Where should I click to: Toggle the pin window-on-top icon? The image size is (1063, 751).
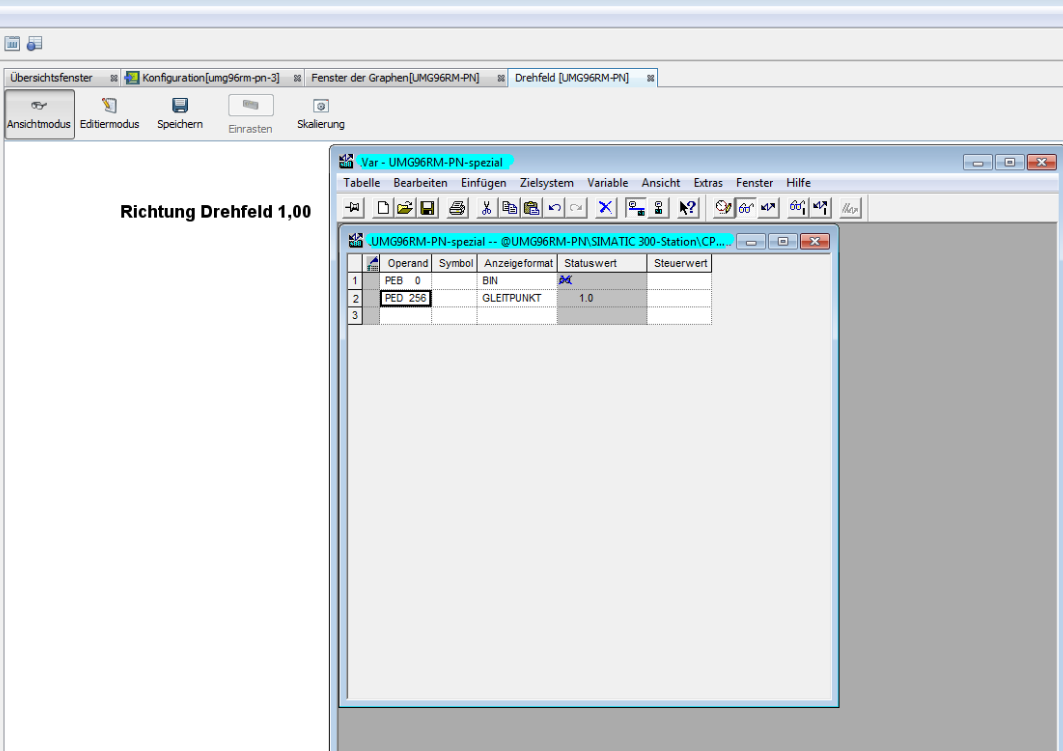[353, 208]
